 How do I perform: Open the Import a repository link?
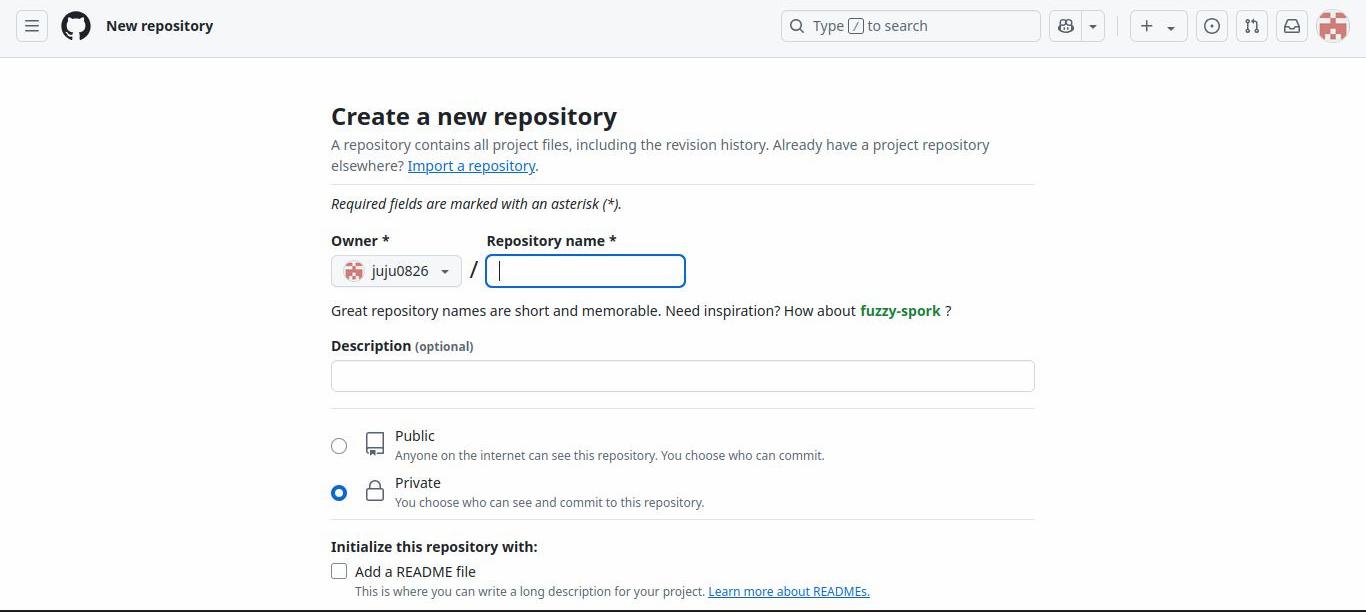click(x=471, y=166)
